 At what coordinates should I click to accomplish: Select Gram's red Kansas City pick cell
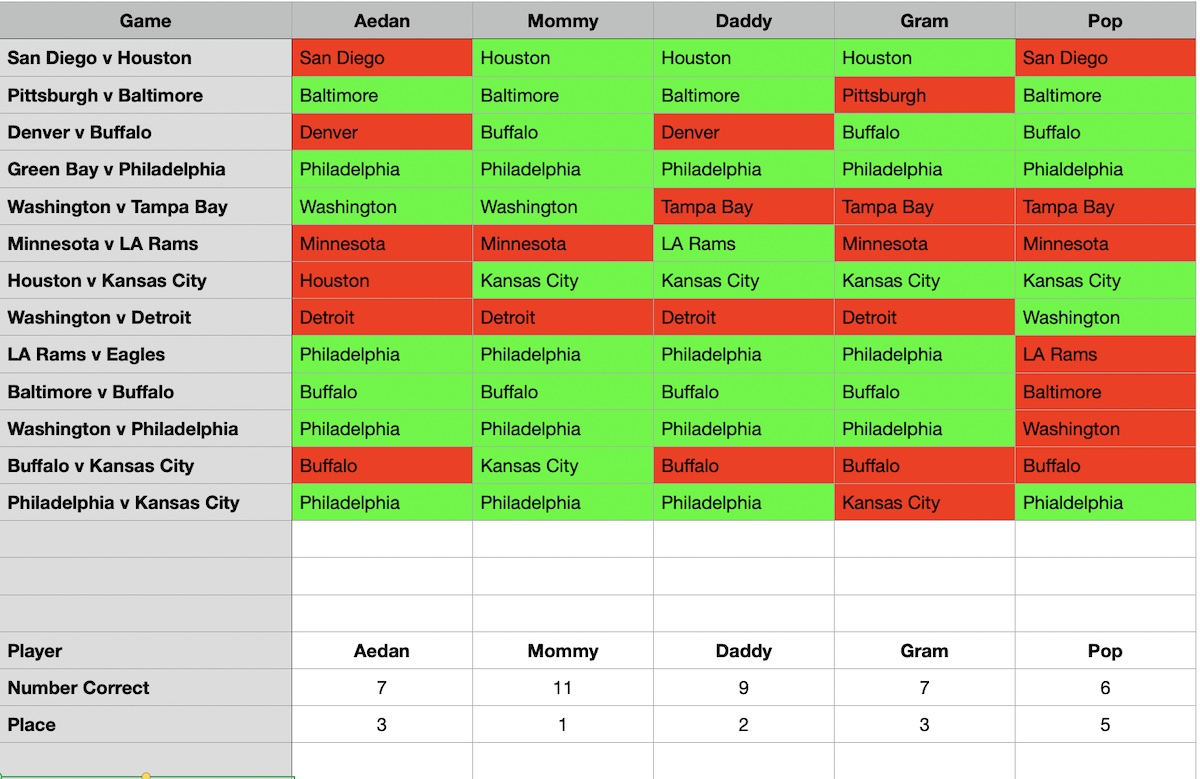point(924,503)
